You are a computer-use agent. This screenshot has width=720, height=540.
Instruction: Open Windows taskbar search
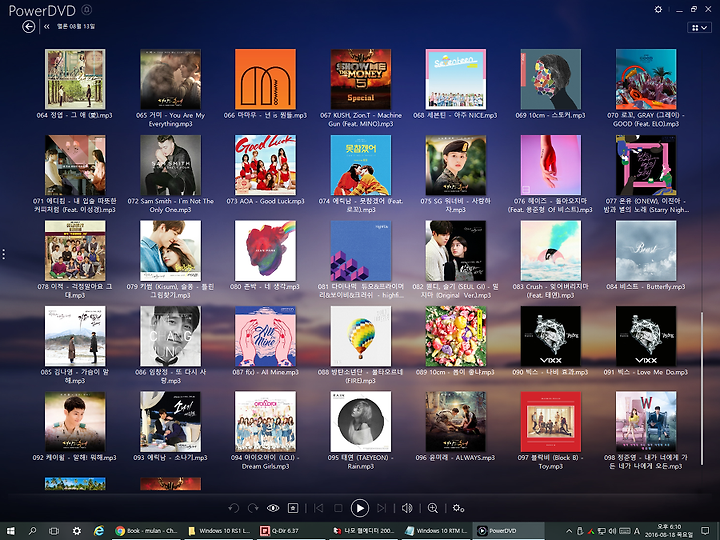coord(32,531)
